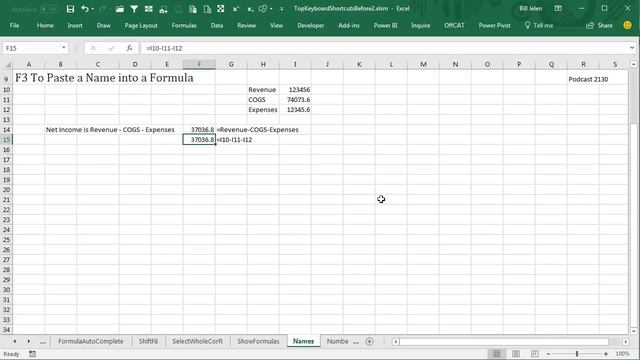The image size is (640, 360).
Task: Click the subscript x₂ icon
Action: tap(250, 9)
